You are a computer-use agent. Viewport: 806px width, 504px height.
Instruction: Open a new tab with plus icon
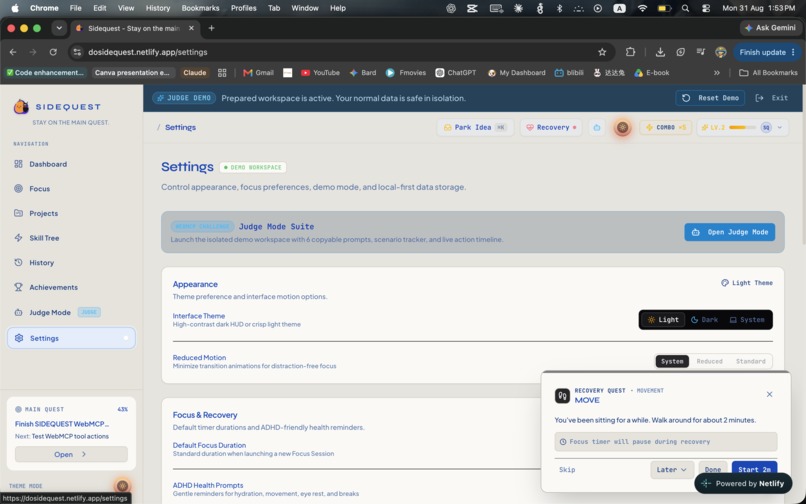click(211, 28)
